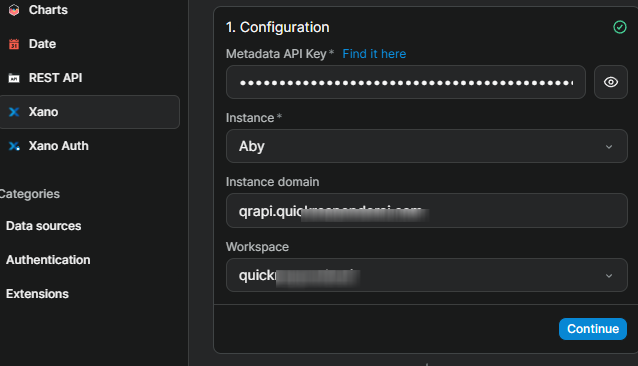The height and width of the screenshot is (366, 638).
Task: Choose the Authentication category
Action: click(48, 260)
